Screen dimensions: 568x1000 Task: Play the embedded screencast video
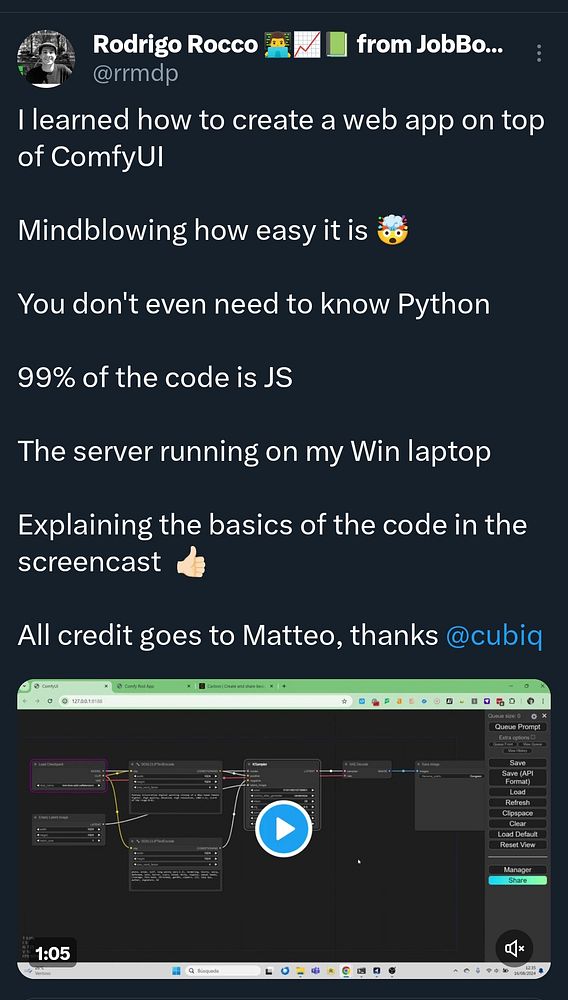click(284, 829)
